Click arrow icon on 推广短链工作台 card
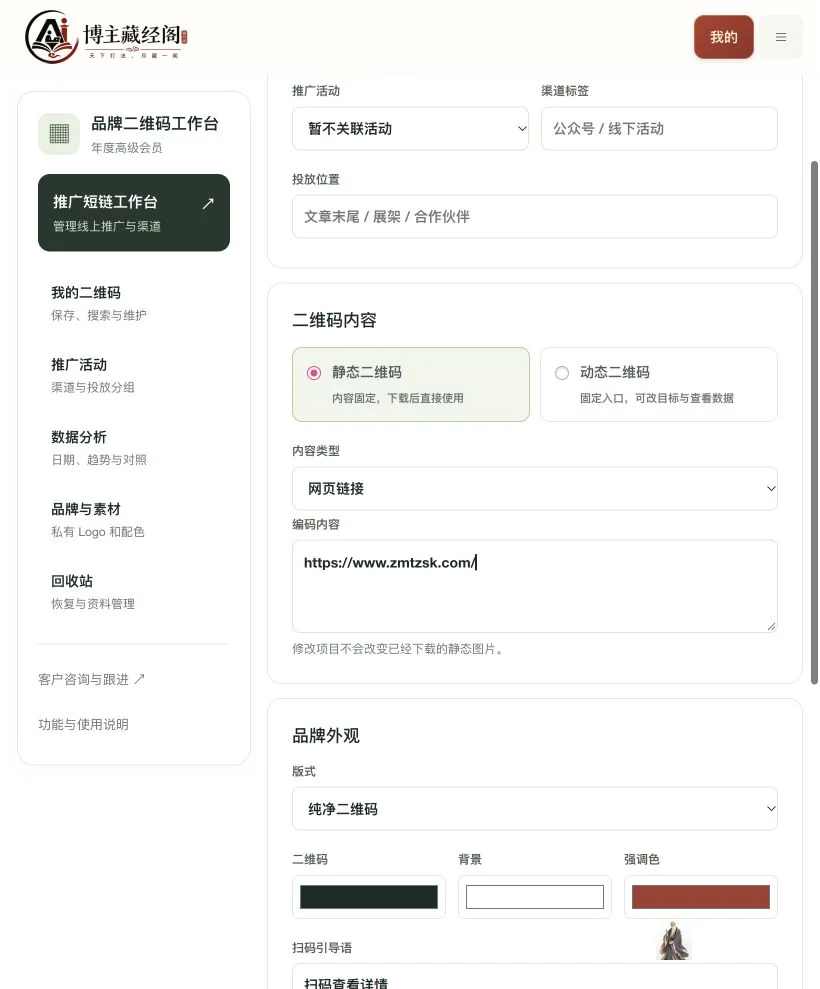 208,203
